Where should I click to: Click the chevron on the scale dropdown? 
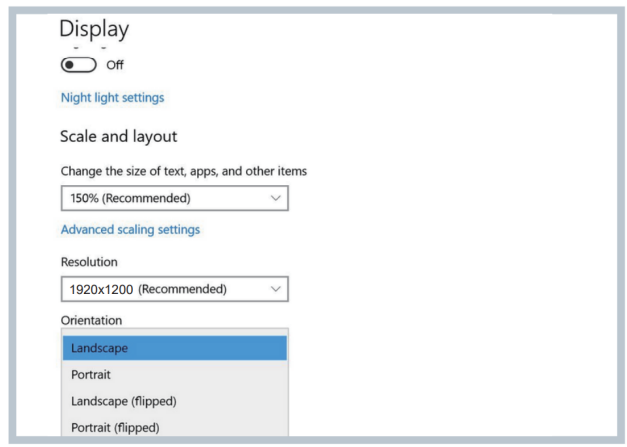click(276, 198)
